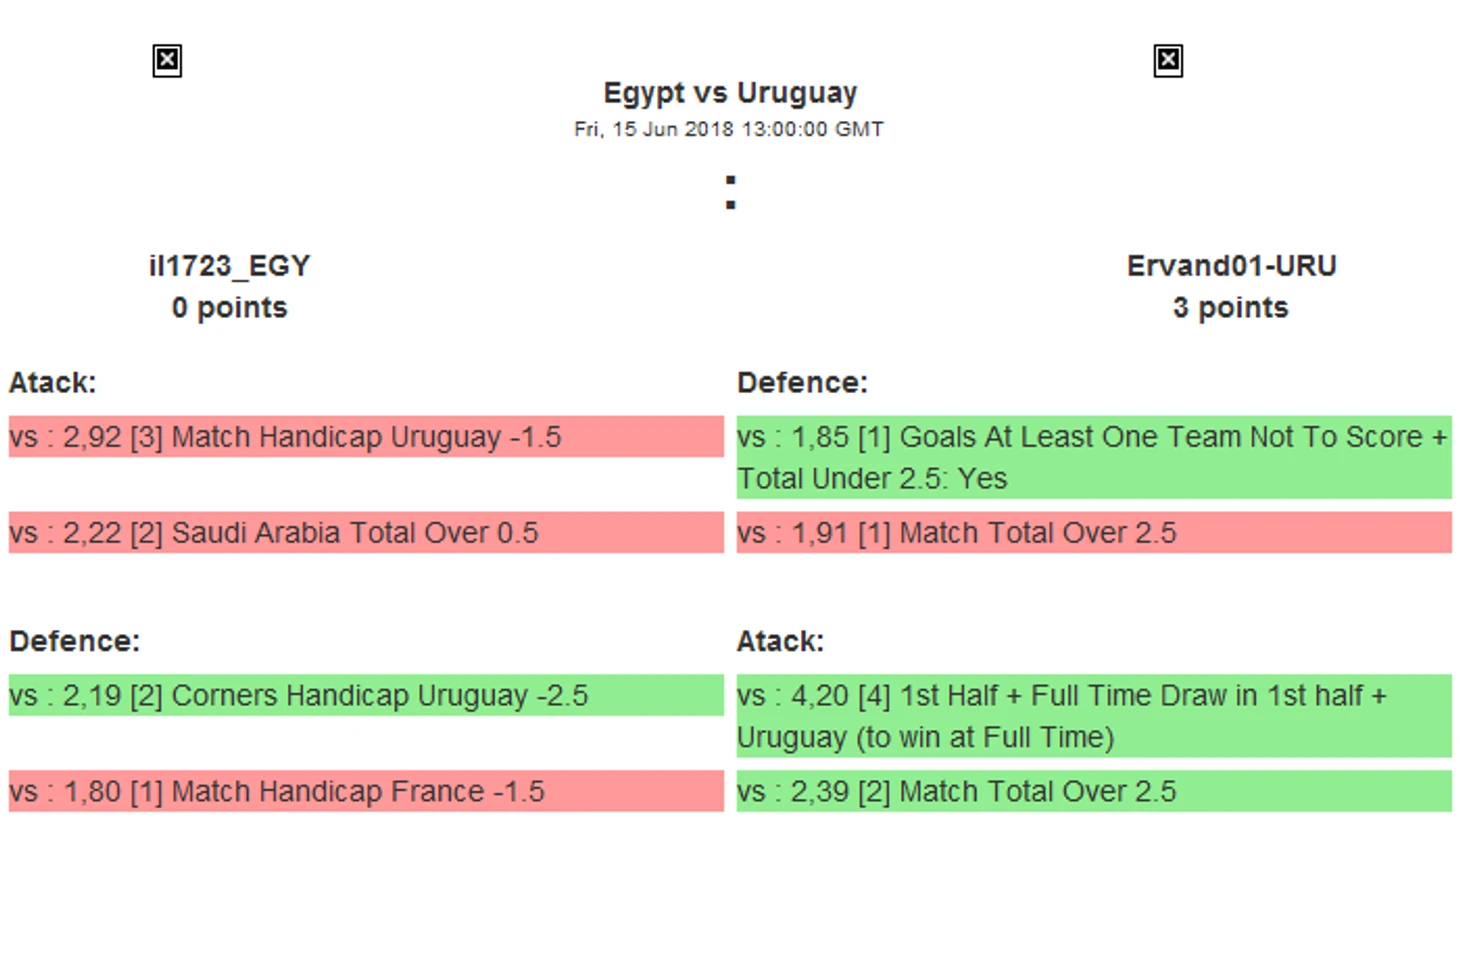Click the broken Egypt flag image icon
Image resolution: width=1460 pixels, height=959 pixels.
(167, 61)
